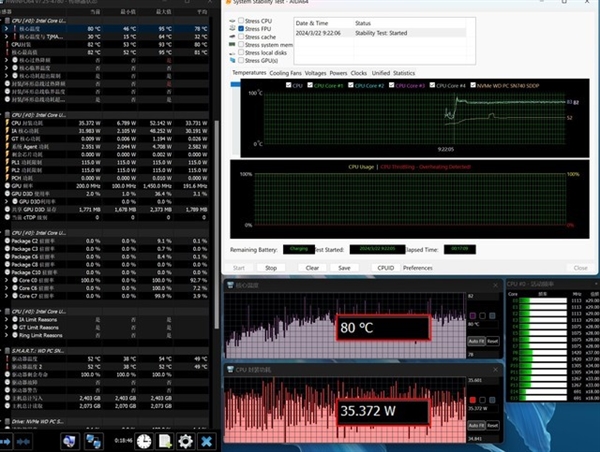This screenshot has width=600, height=452.
Task: Click the blue X close-sensors icon
Action: (207, 440)
